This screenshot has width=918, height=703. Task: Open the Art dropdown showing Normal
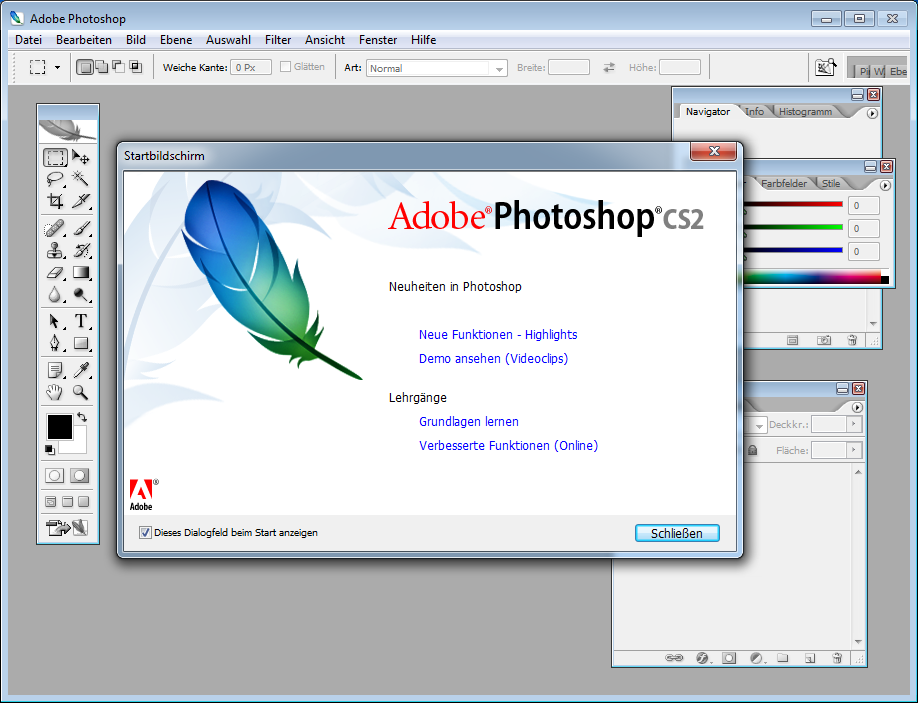[436, 68]
